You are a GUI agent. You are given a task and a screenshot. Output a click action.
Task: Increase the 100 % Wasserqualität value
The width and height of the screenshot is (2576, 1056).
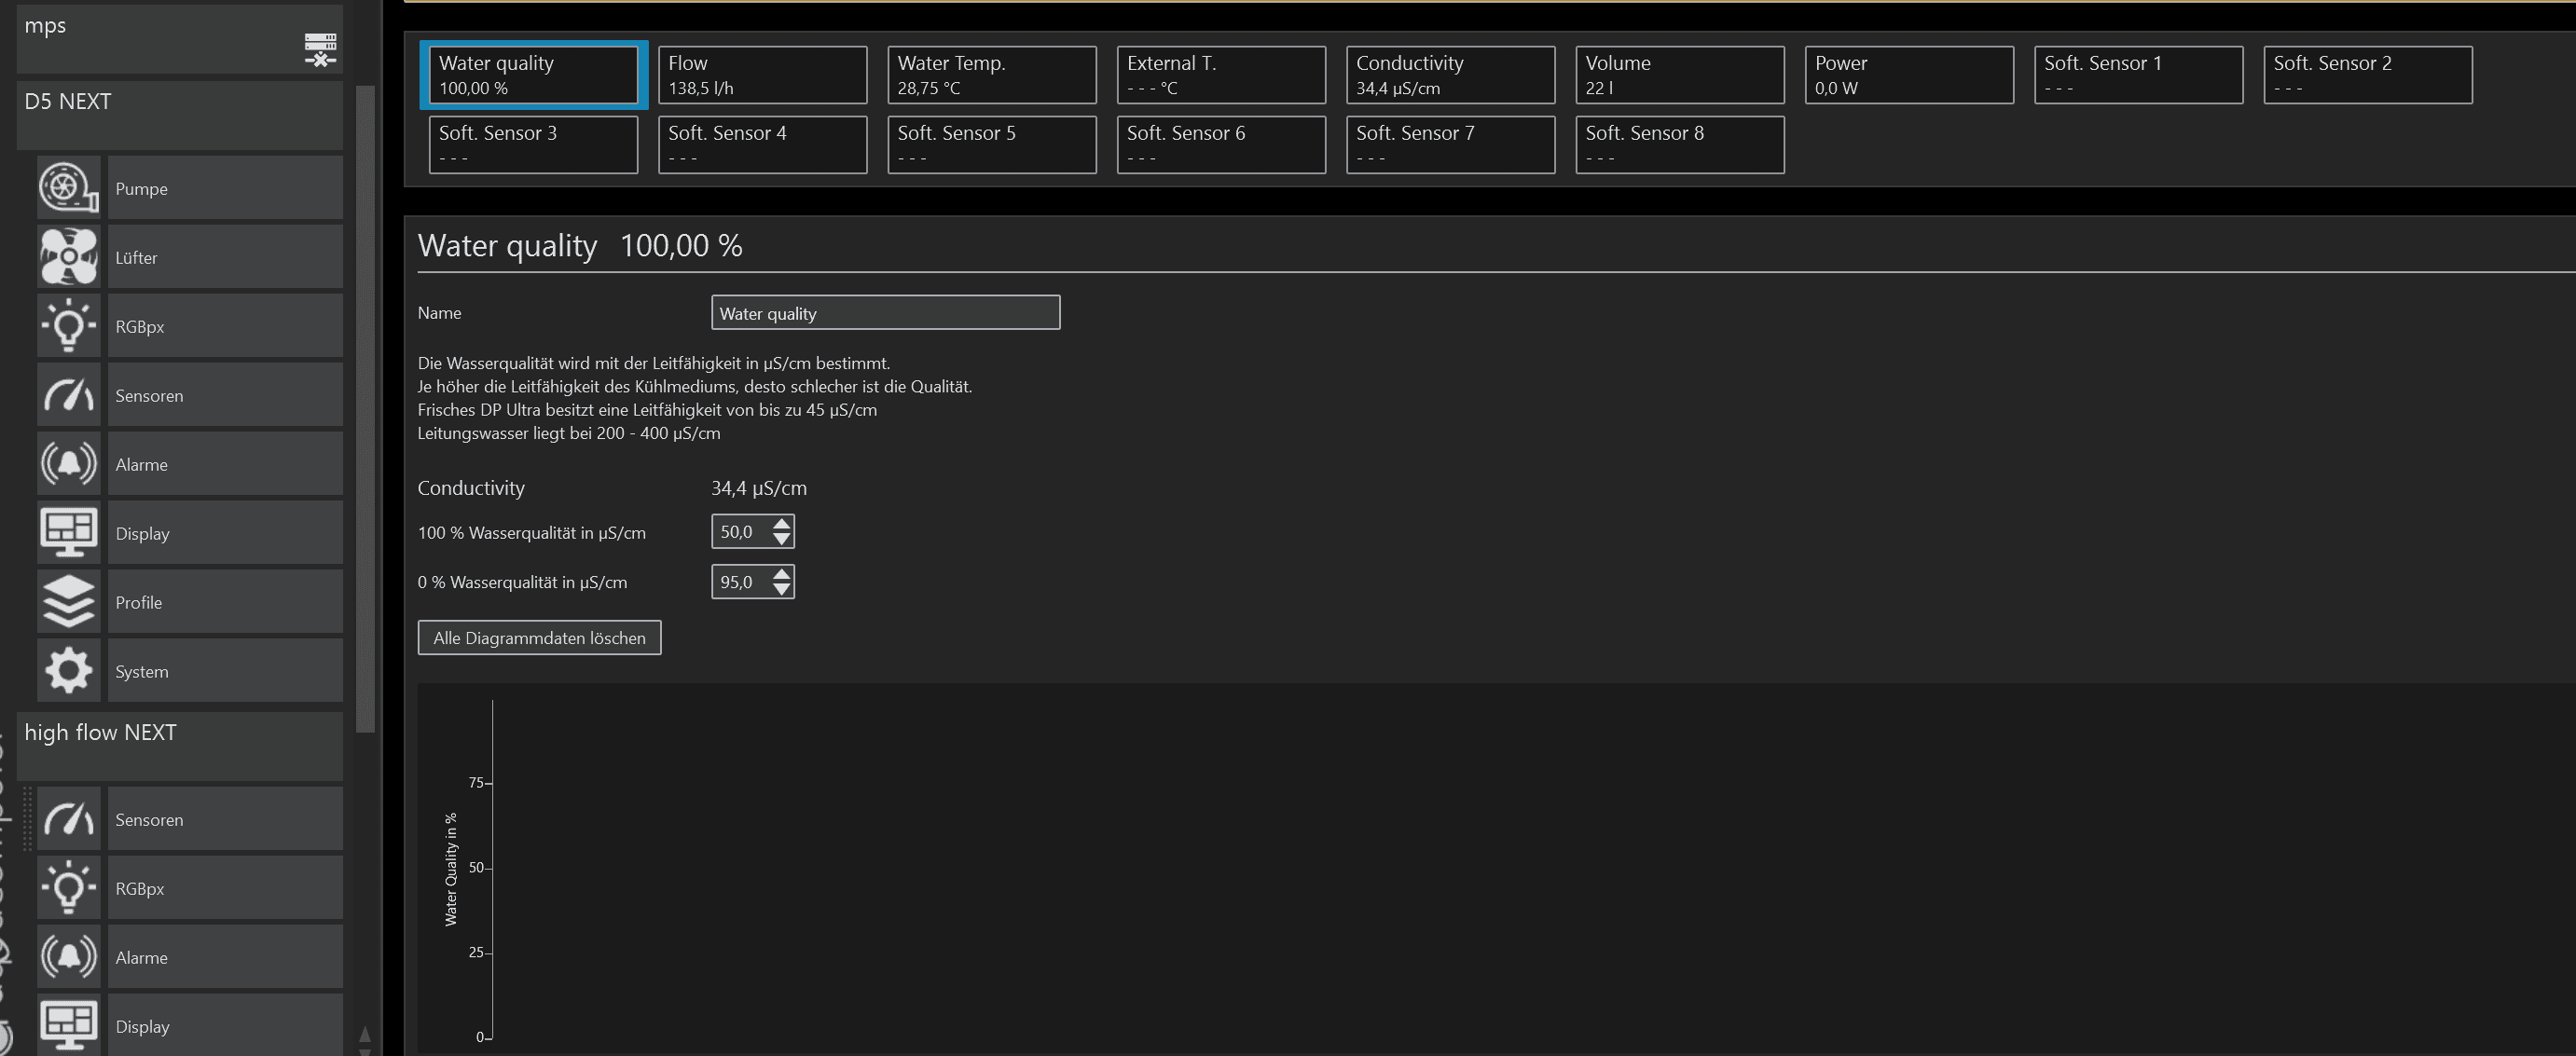782,523
